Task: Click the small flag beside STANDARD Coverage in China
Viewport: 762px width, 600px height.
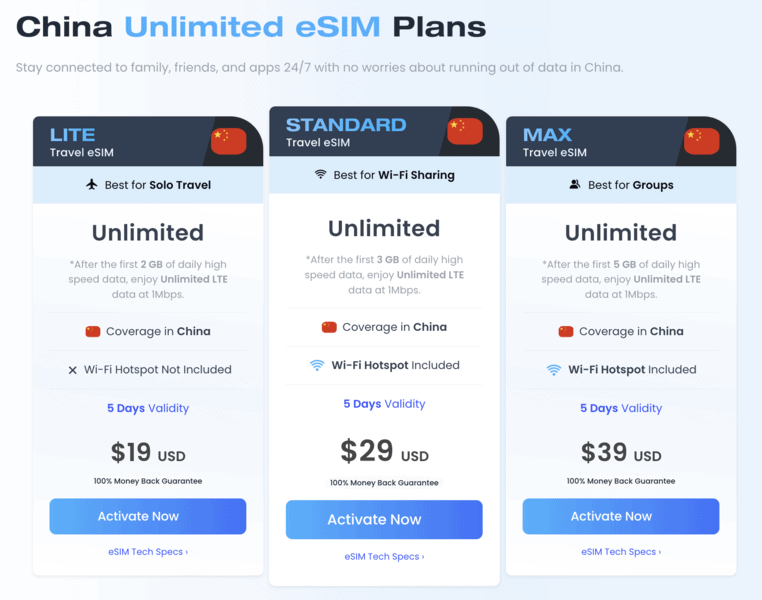Action: click(x=329, y=327)
